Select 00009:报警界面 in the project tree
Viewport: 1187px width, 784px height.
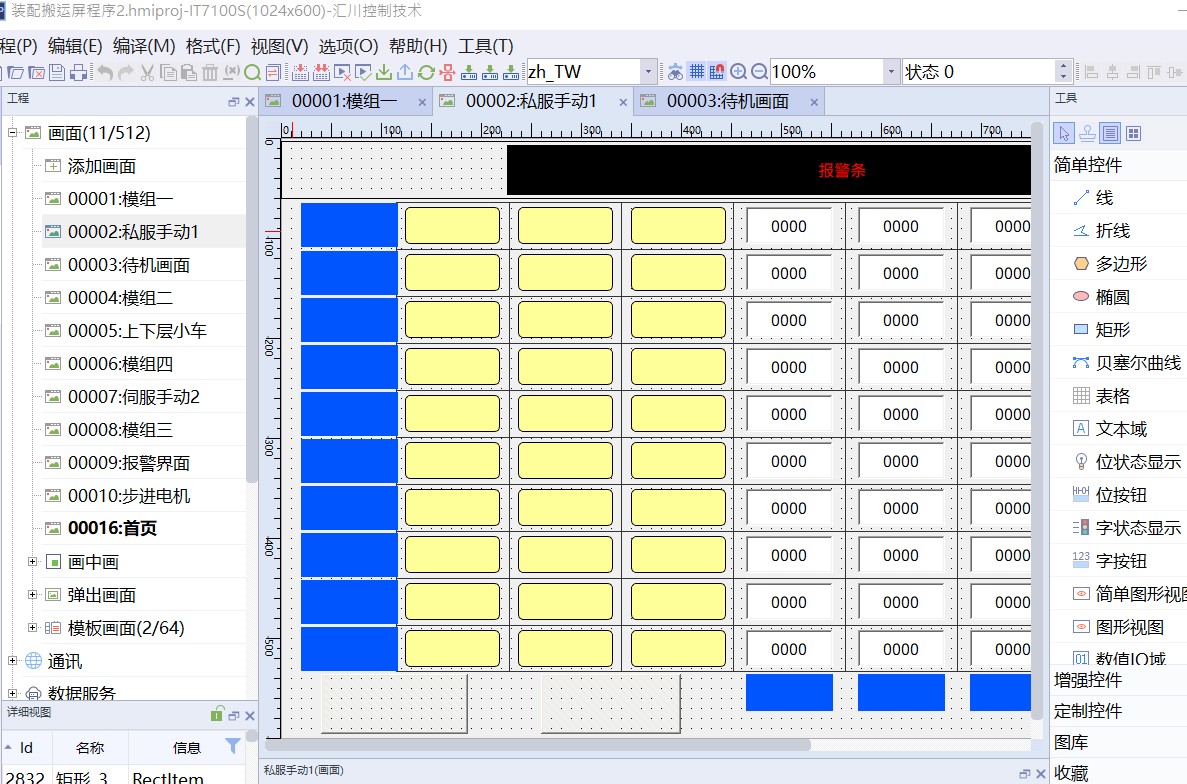click(128, 463)
